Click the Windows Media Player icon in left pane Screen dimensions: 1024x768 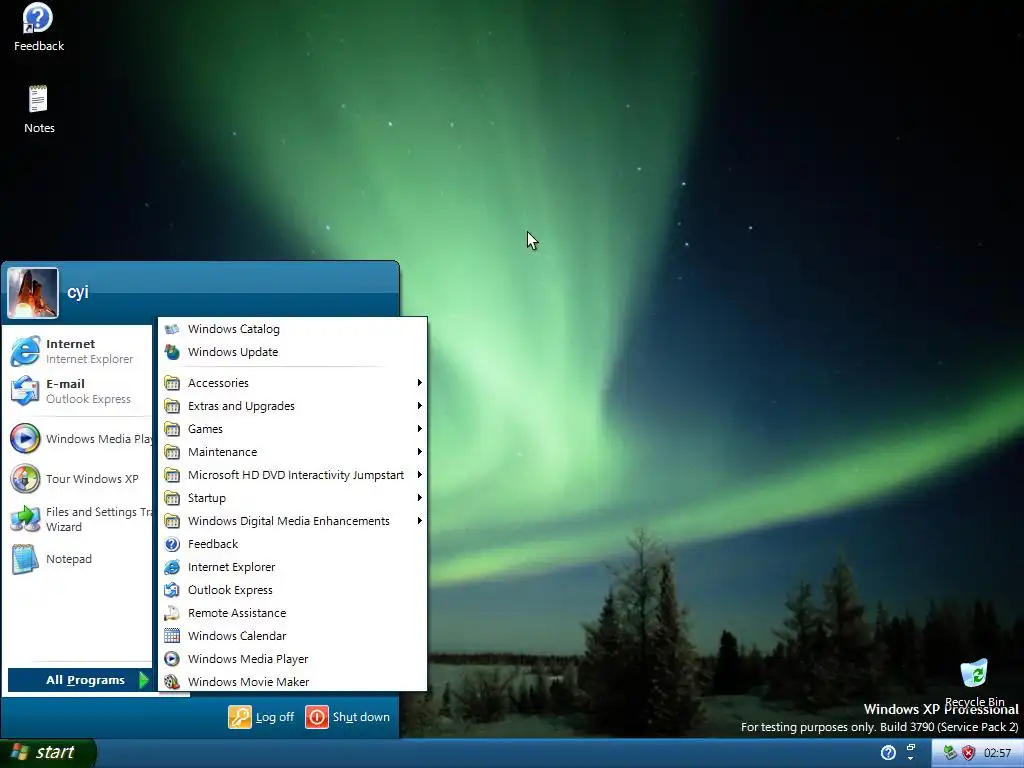coord(25,439)
